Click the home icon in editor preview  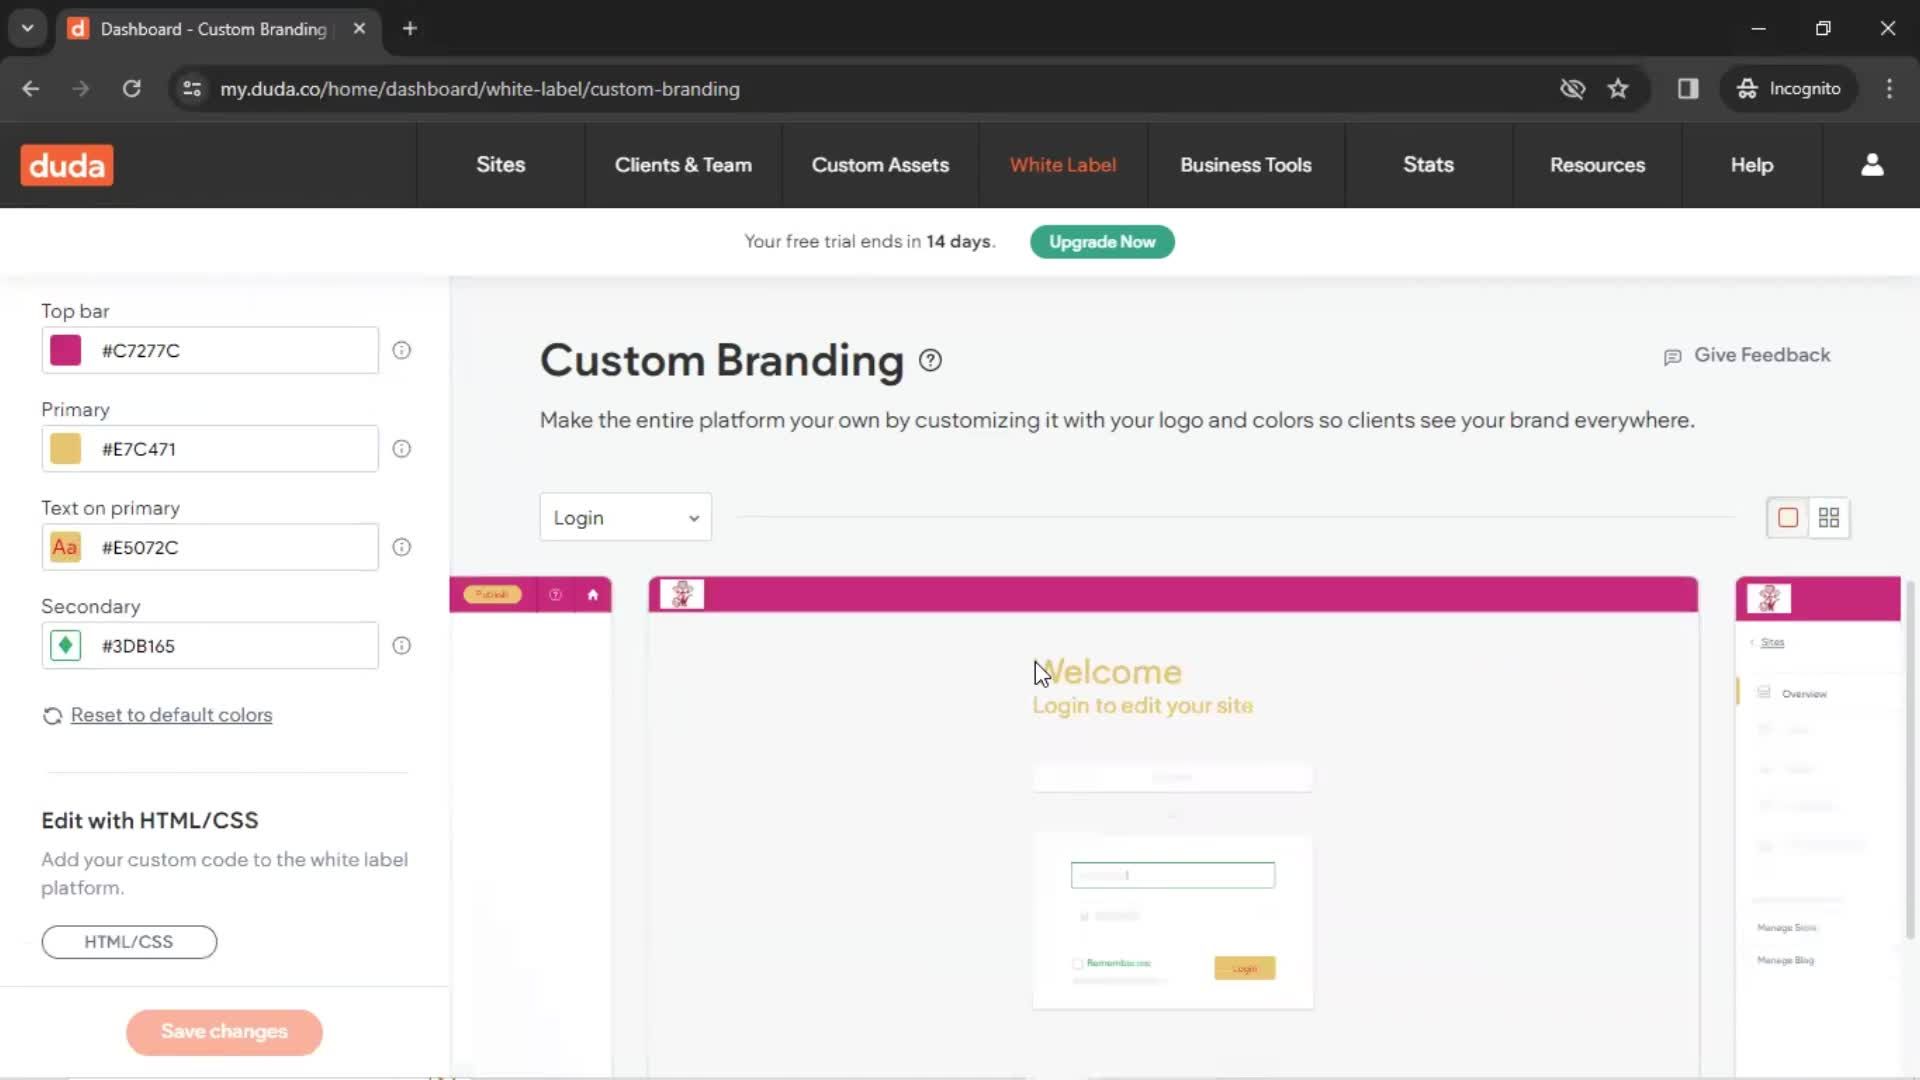(593, 595)
